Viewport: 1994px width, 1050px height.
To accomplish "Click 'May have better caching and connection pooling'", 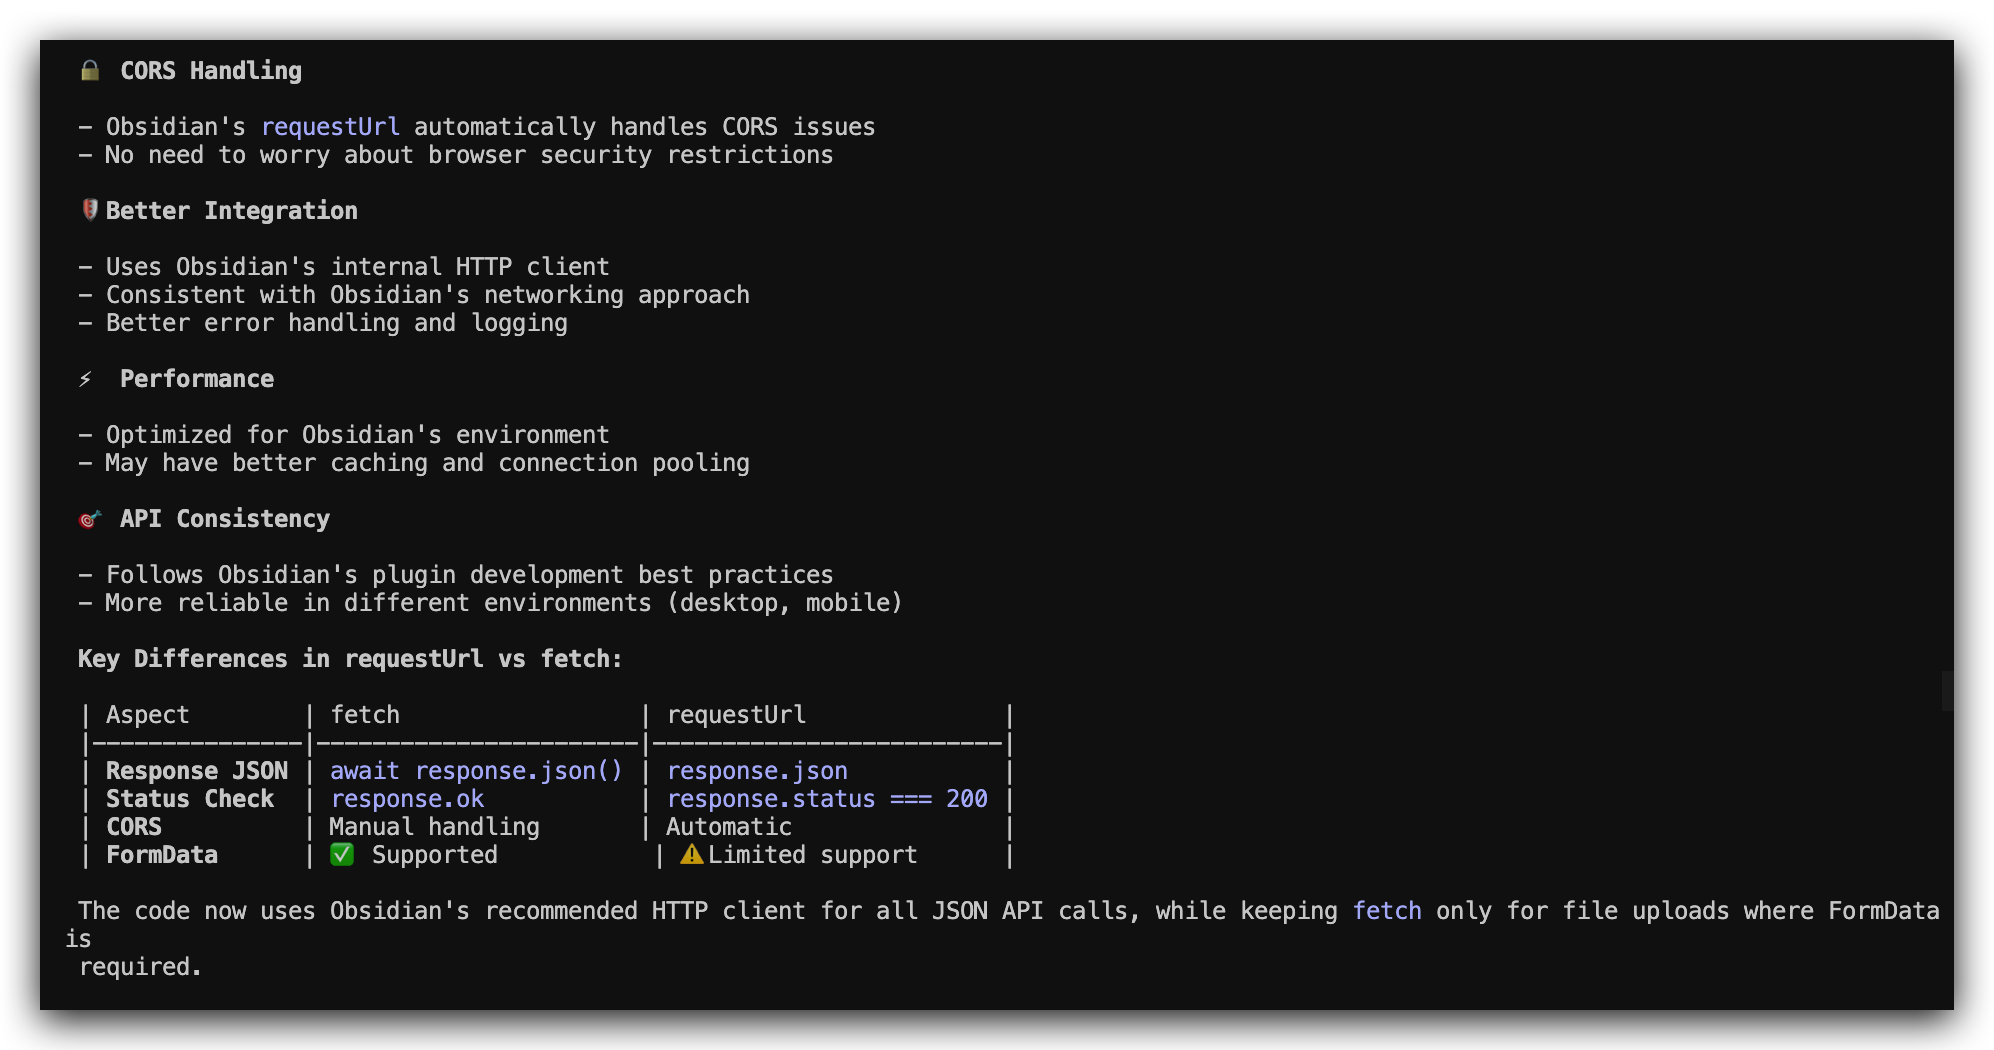I will [x=427, y=463].
